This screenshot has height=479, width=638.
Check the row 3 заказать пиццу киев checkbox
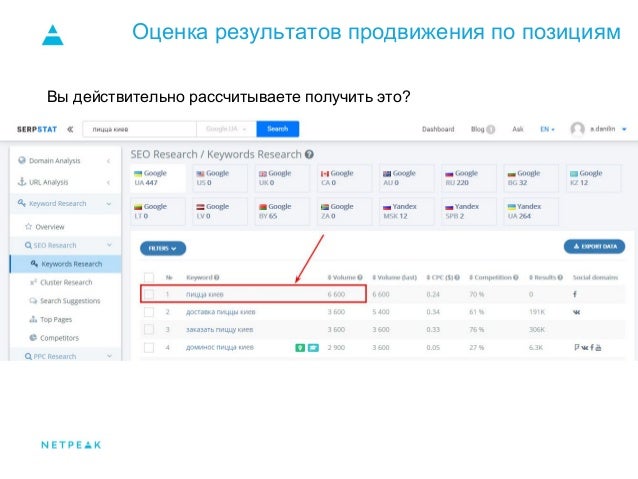pos(149,330)
